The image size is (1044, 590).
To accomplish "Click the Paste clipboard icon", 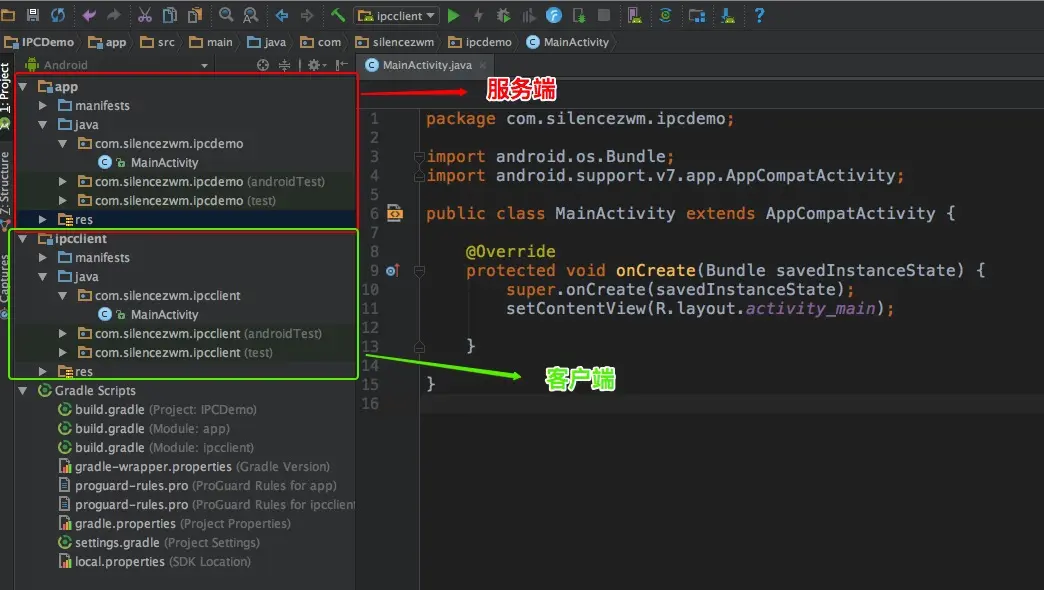I will pyautogui.click(x=194, y=15).
